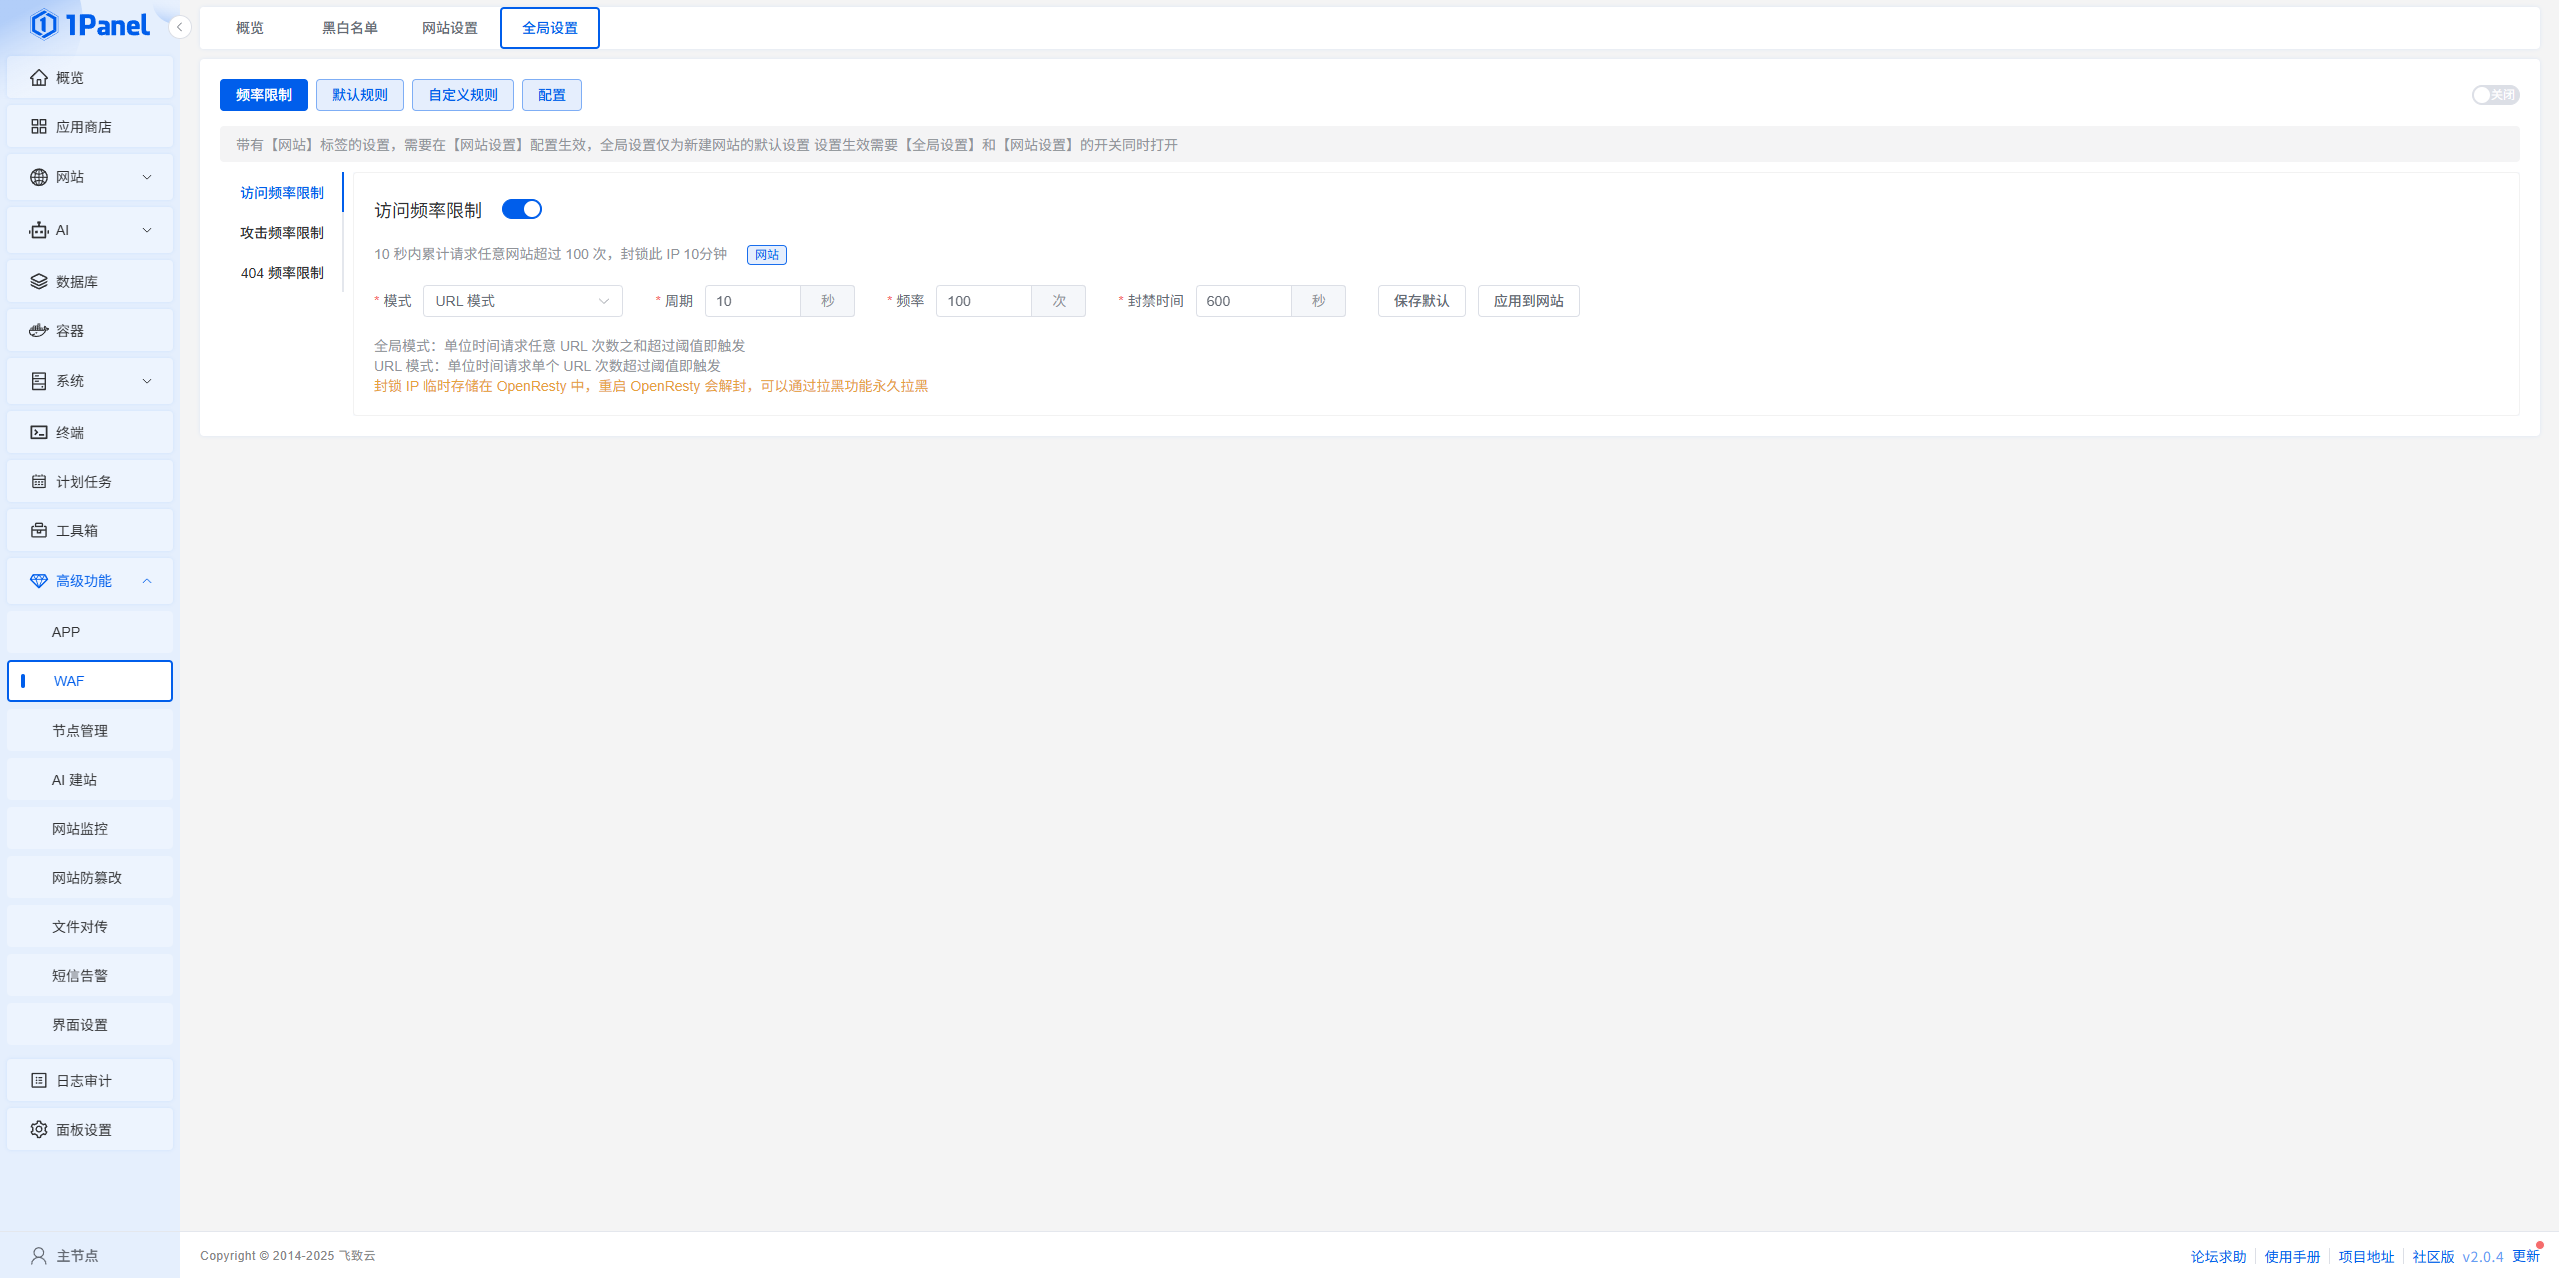
Task: Click the 工具箱 toolbox icon
Action: pos(39,531)
